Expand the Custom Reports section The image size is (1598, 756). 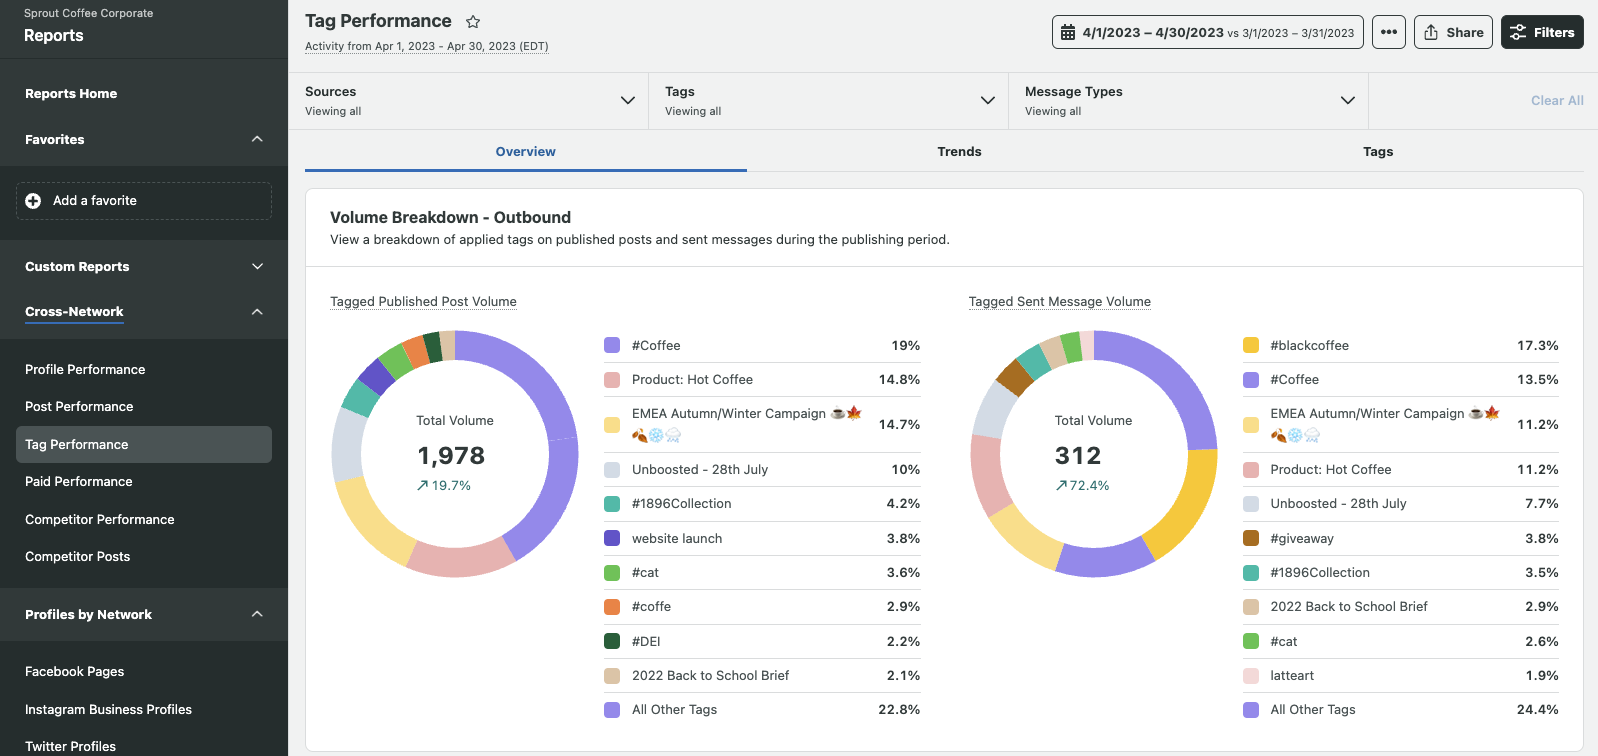pos(257,266)
